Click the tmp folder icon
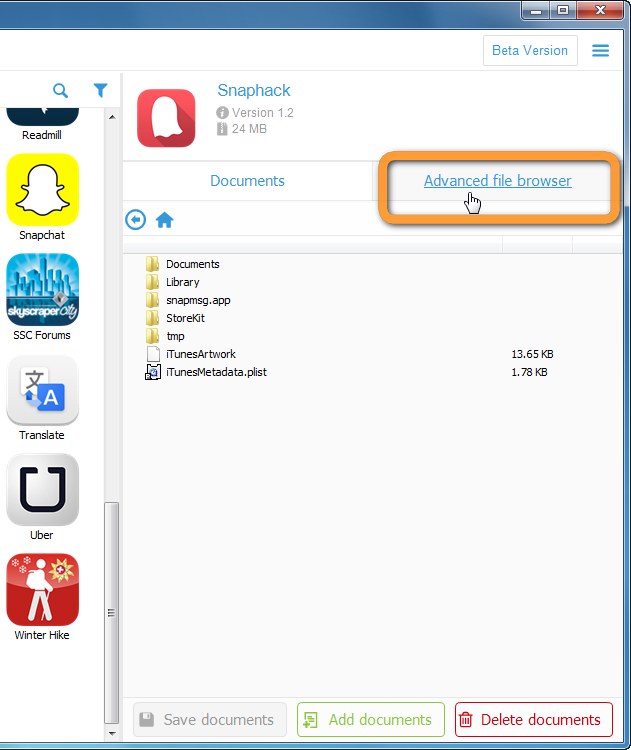The image size is (631, 750). click(152, 336)
